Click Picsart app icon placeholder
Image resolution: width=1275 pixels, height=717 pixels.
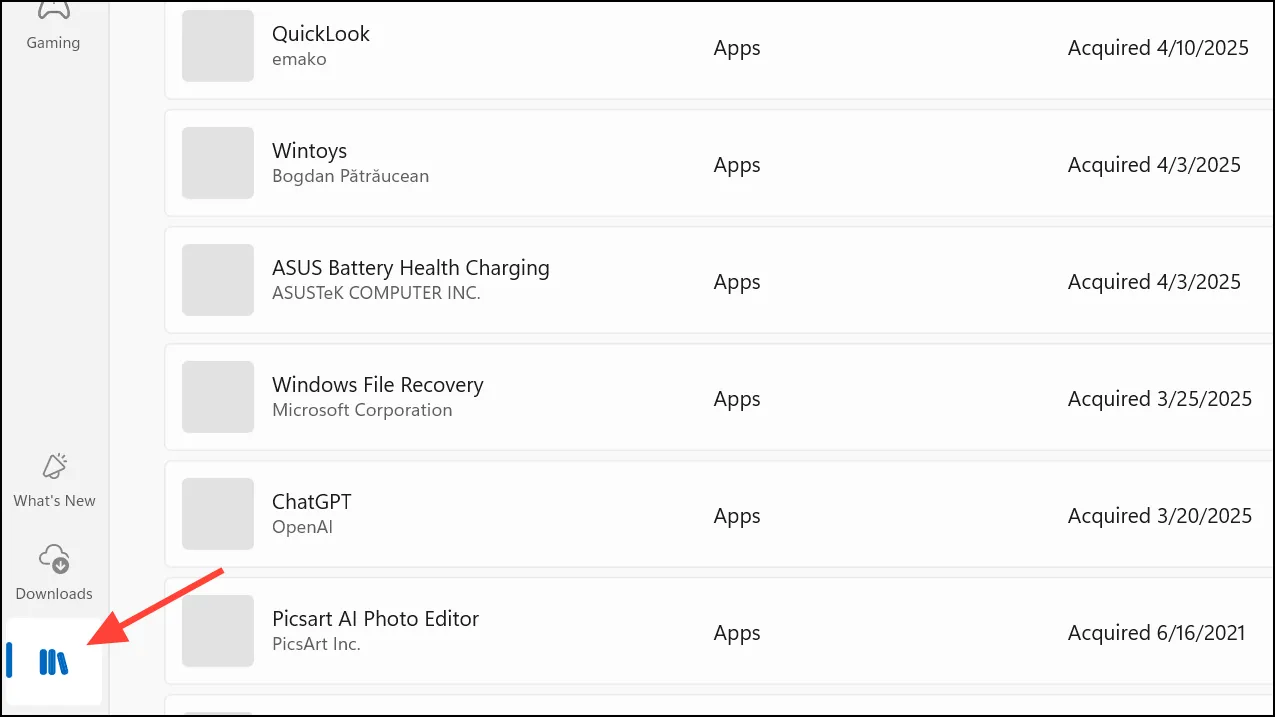(x=218, y=631)
